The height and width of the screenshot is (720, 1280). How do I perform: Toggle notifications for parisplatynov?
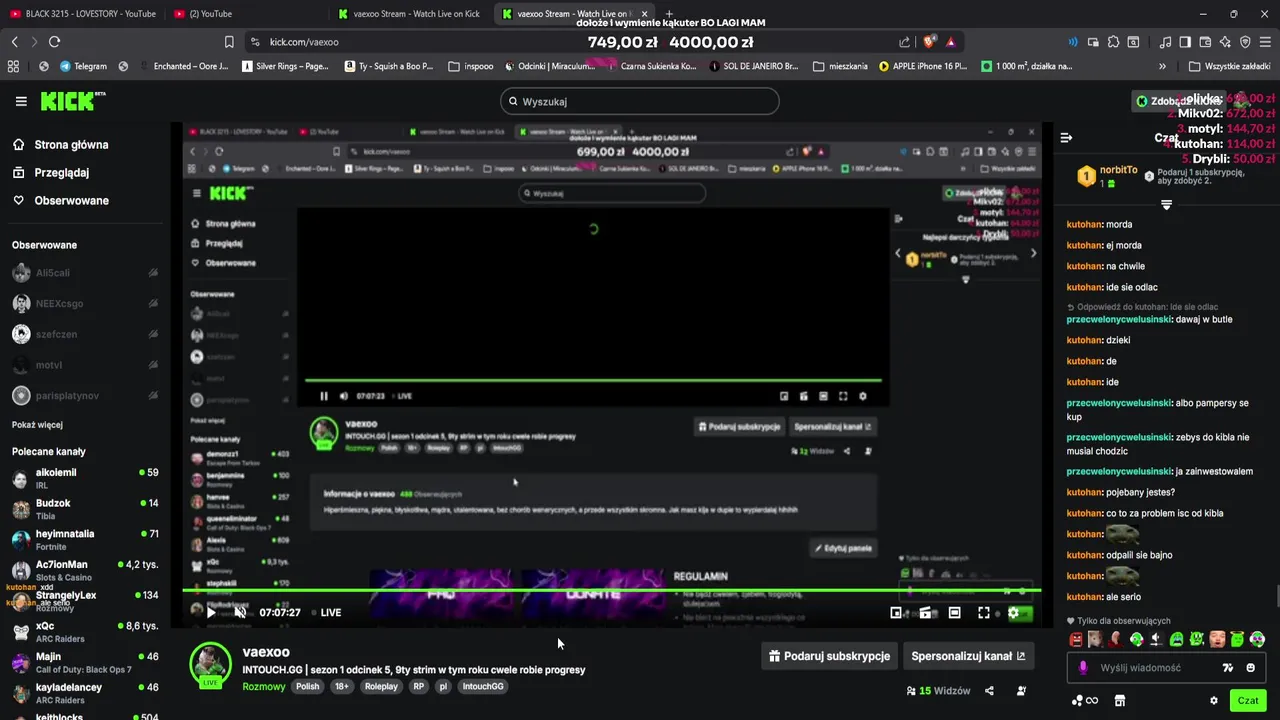[x=153, y=396]
